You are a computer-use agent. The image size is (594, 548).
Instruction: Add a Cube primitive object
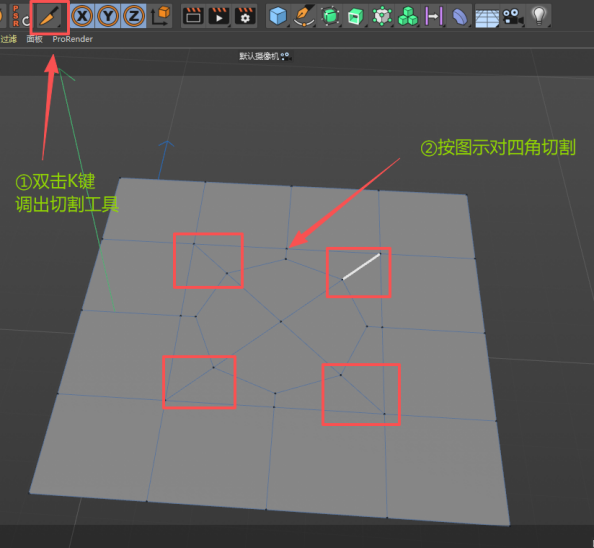pyautogui.click(x=278, y=16)
